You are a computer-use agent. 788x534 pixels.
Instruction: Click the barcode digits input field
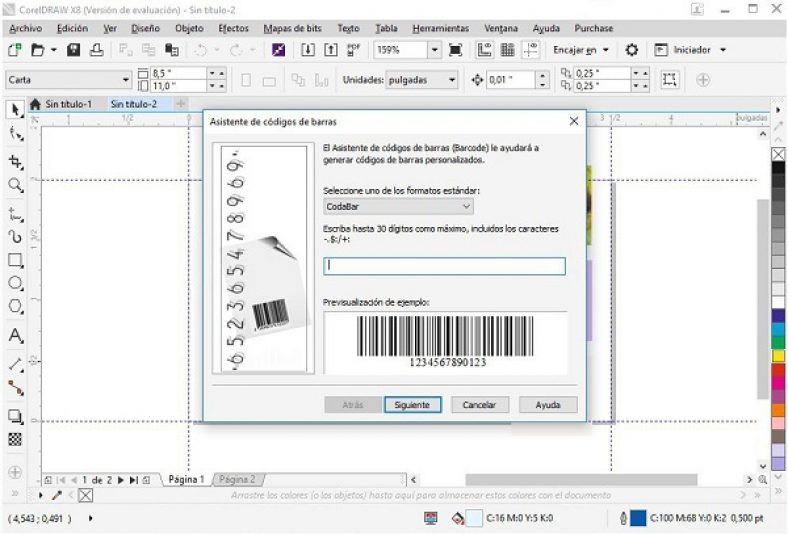pyautogui.click(x=444, y=266)
